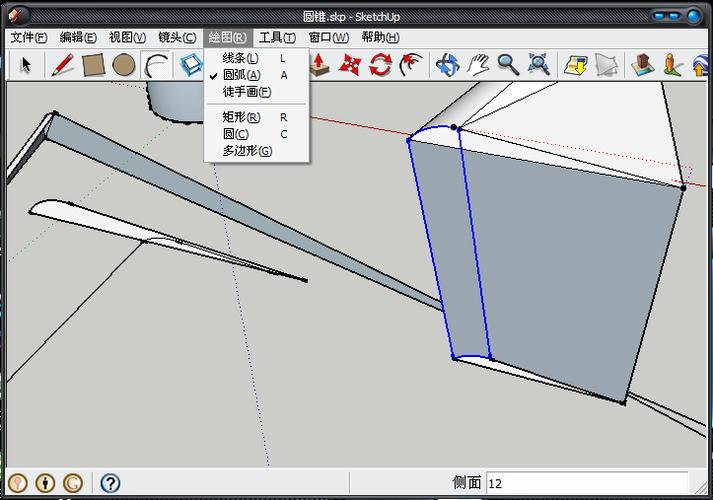This screenshot has width=713, height=500.
Task: Open the 工具(T) menu
Action: [x=277, y=37]
